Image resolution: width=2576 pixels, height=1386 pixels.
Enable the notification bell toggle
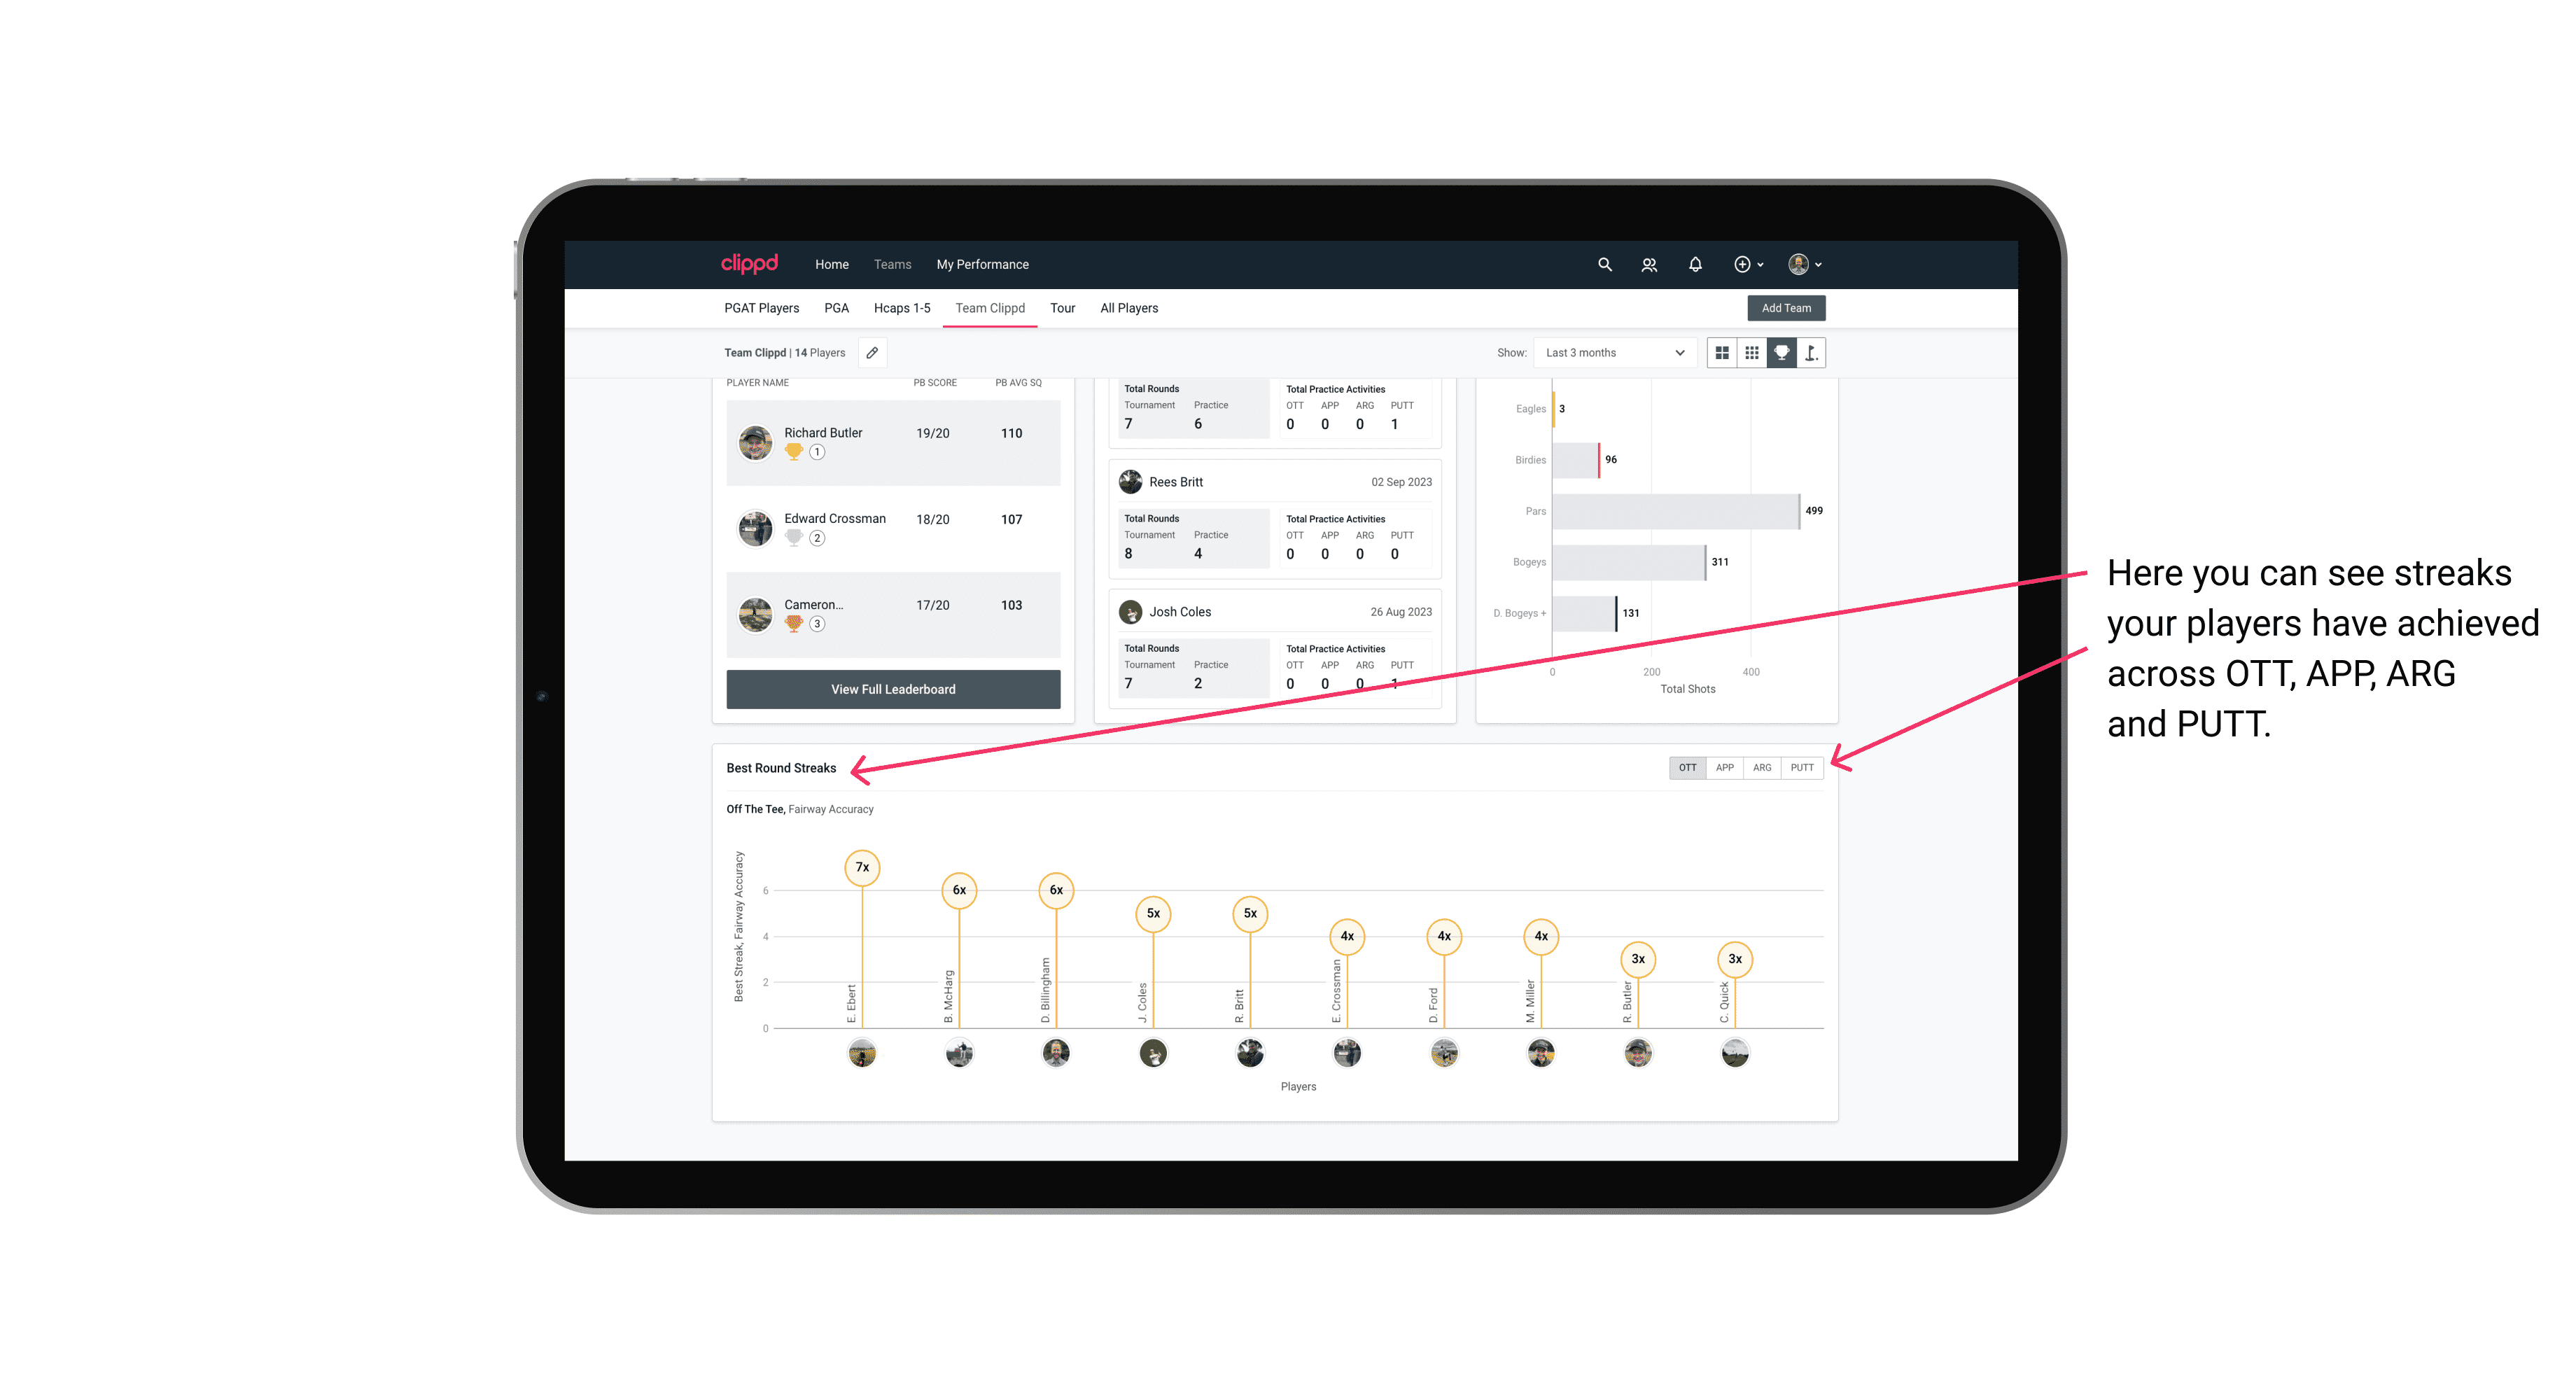1694,265
